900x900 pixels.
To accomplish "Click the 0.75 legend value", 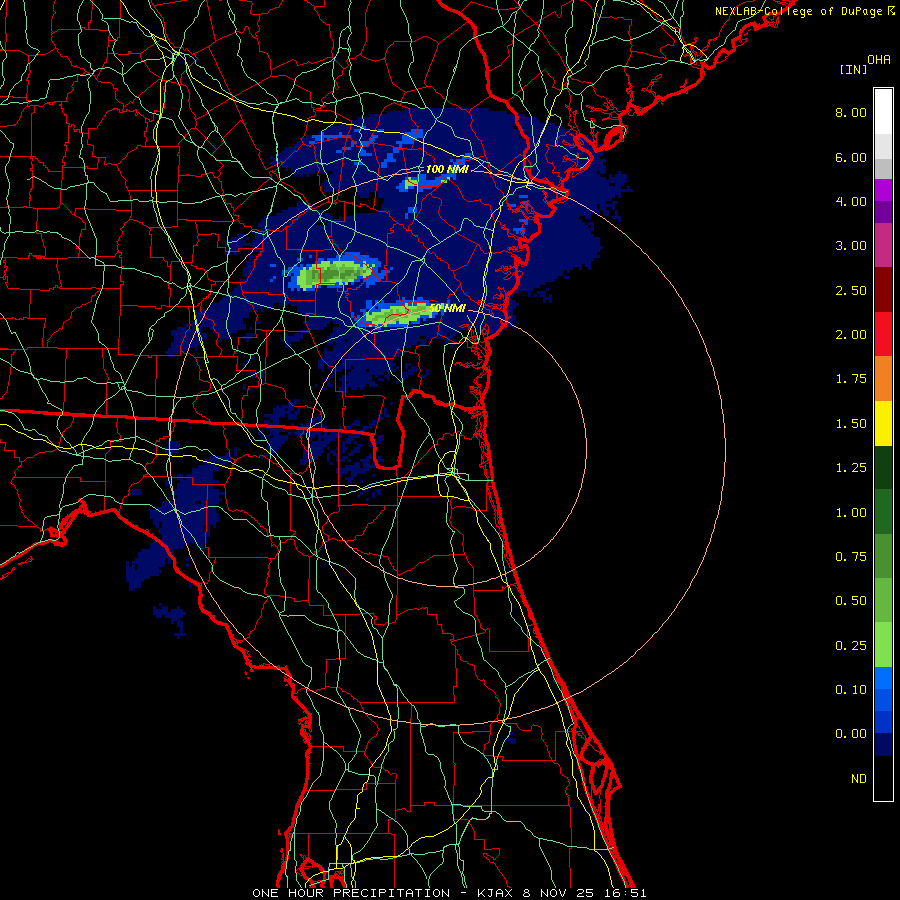I will tap(851, 557).
